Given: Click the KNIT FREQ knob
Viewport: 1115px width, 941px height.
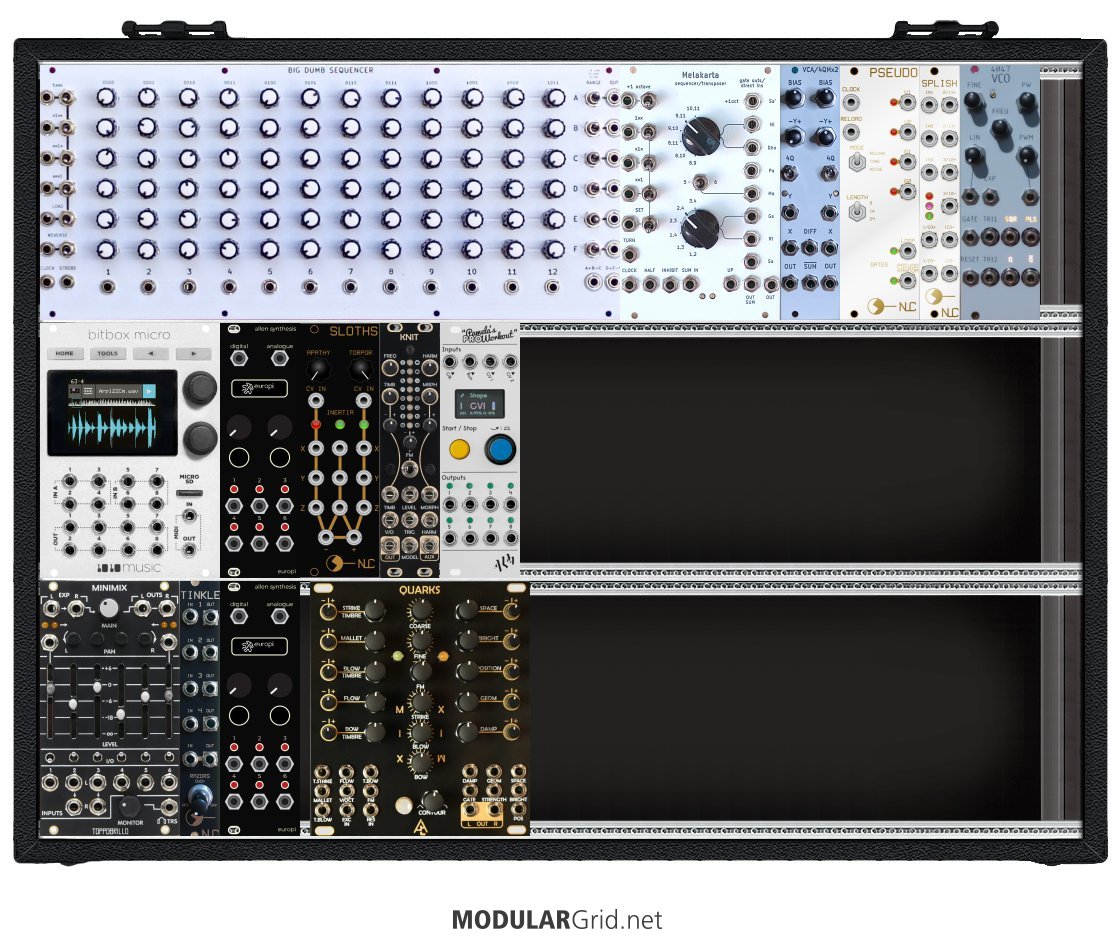Looking at the screenshot, I should click(390, 368).
